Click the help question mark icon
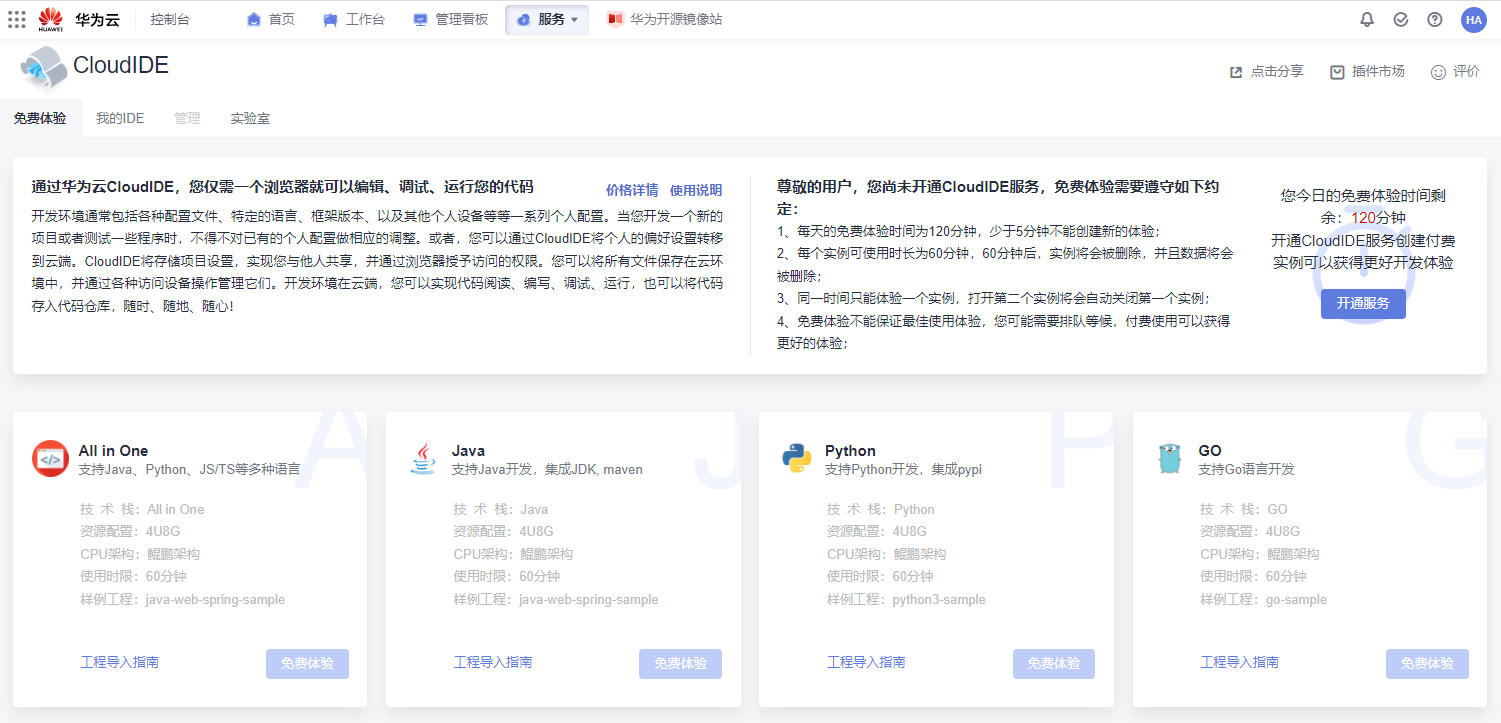 pyautogui.click(x=1434, y=18)
